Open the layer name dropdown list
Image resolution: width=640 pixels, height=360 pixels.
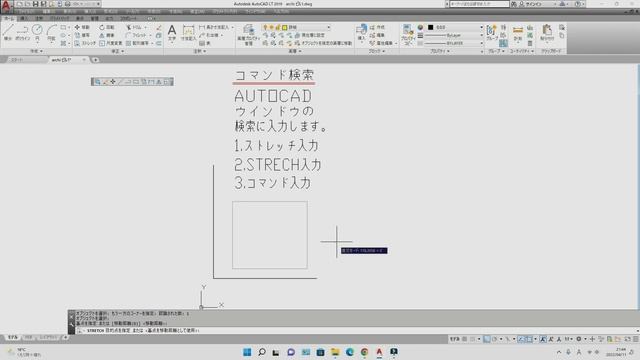click(296, 27)
